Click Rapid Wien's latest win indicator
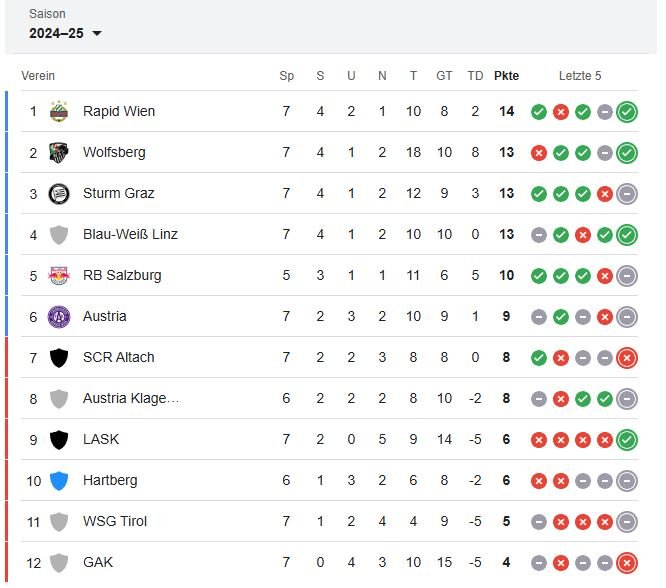This screenshot has height=588, width=666. pos(627,112)
